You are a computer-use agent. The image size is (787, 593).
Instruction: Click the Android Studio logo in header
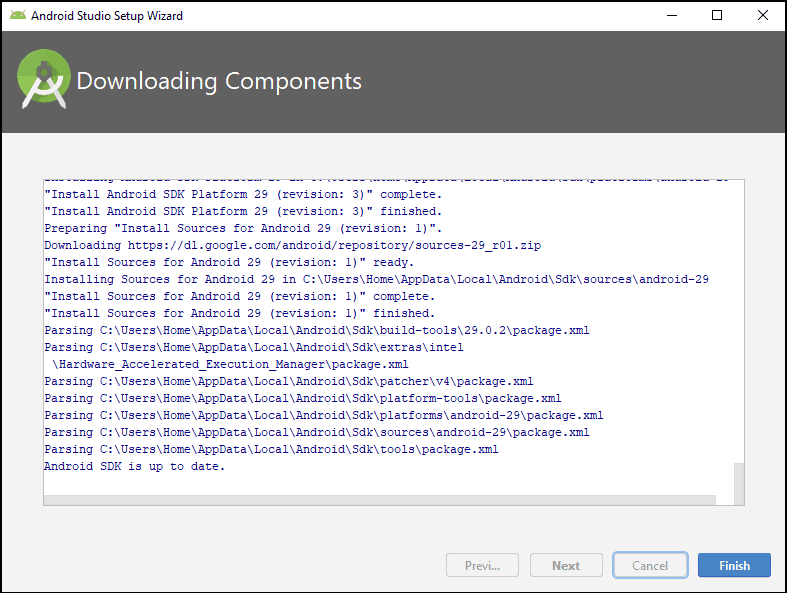[x=44, y=79]
